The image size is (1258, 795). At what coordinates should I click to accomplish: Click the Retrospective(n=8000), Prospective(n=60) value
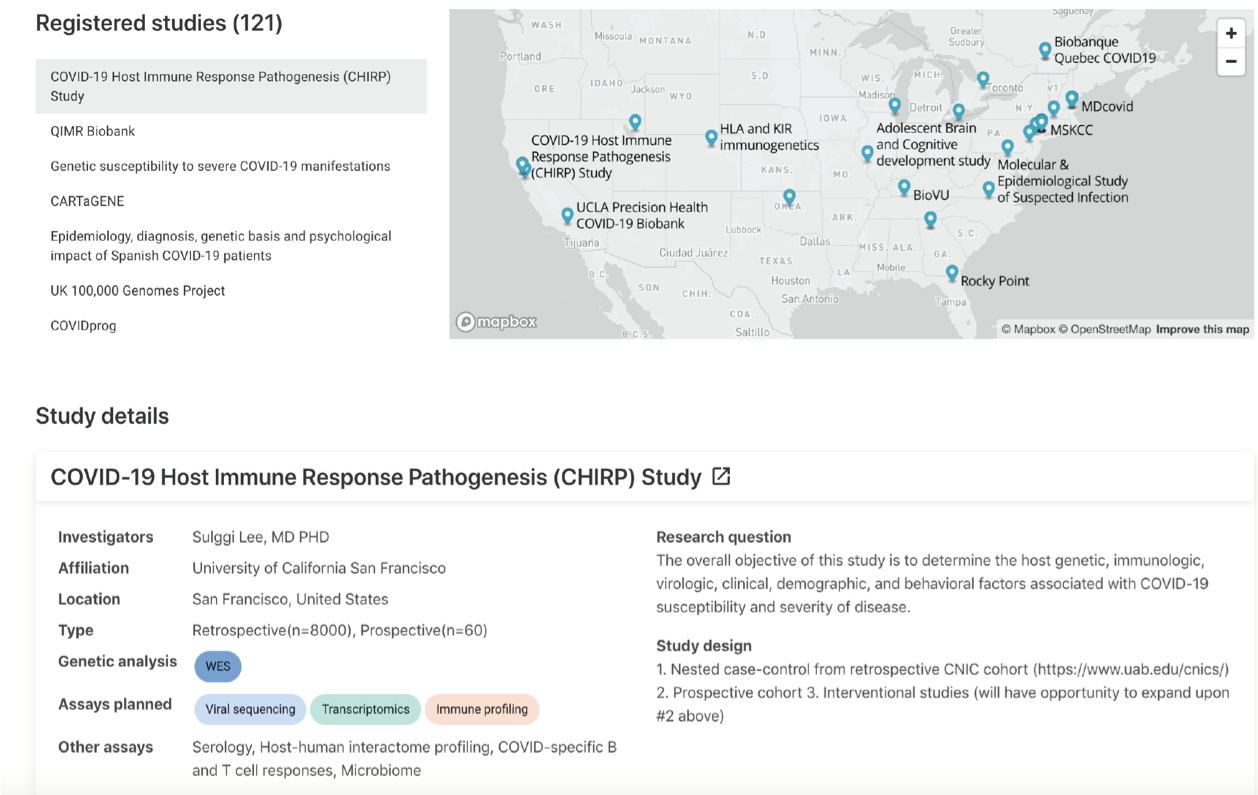[340, 630]
